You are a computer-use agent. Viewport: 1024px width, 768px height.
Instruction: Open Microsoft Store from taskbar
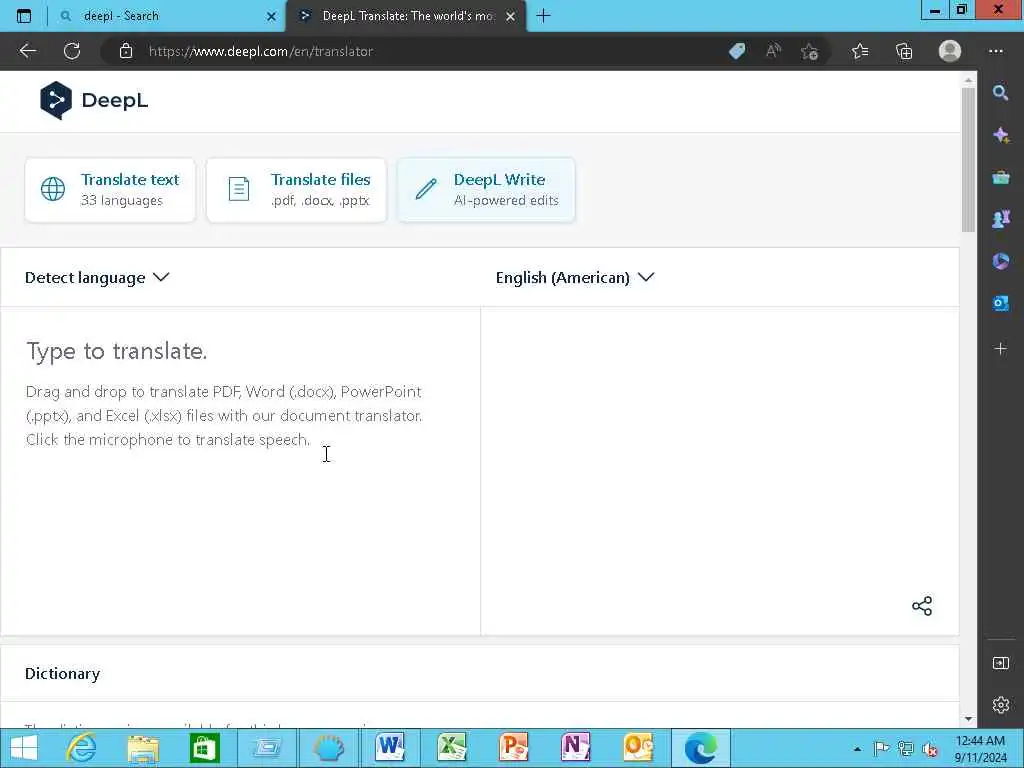(x=204, y=748)
